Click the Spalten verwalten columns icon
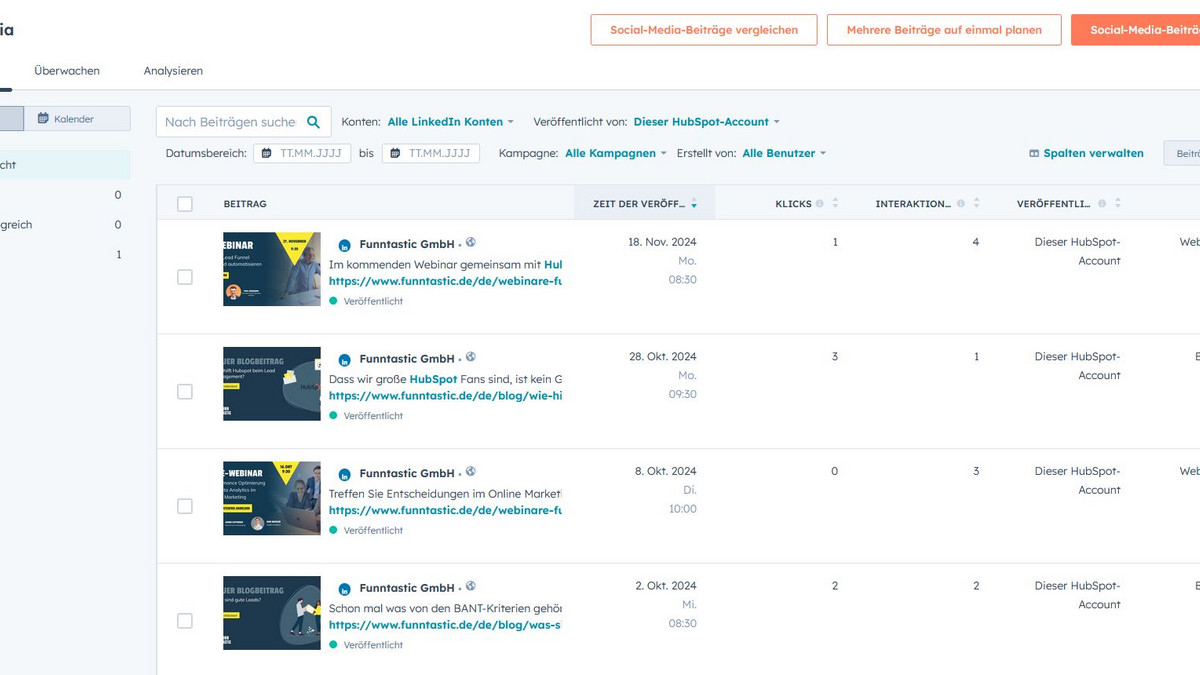The height and width of the screenshot is (675, 1200). 1034,154
